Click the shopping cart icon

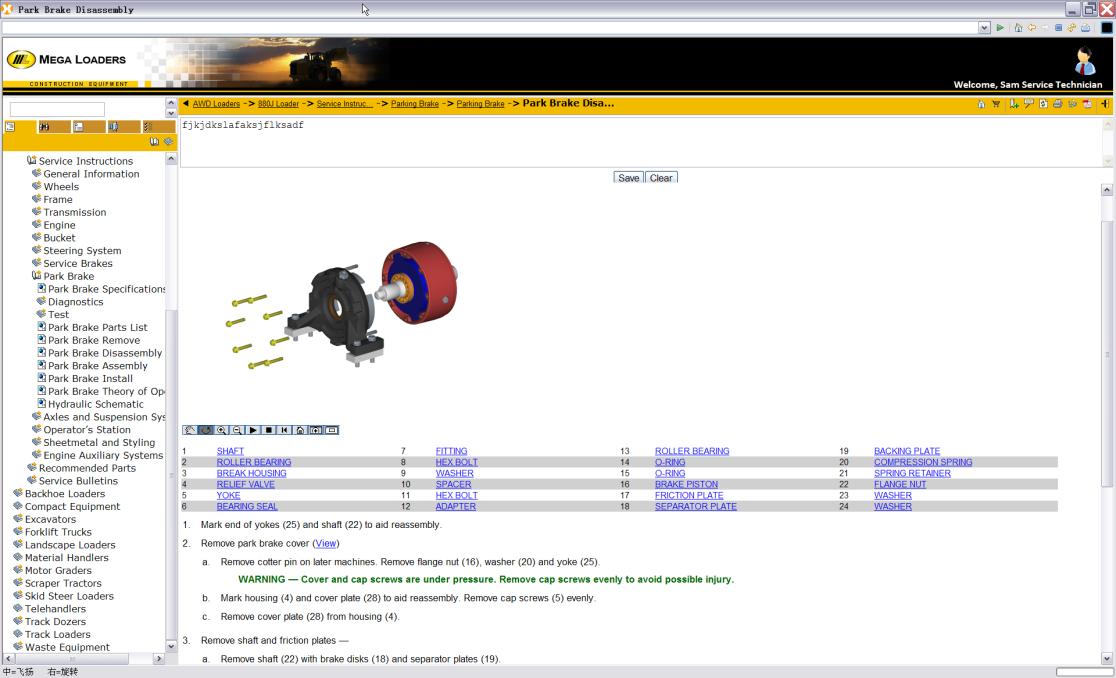[995, 104]
